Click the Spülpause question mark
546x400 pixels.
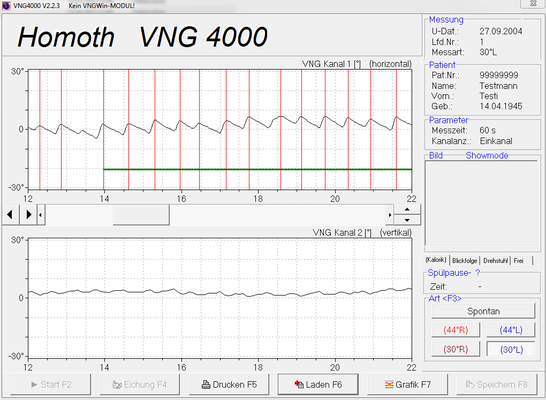tap(478, 273)
